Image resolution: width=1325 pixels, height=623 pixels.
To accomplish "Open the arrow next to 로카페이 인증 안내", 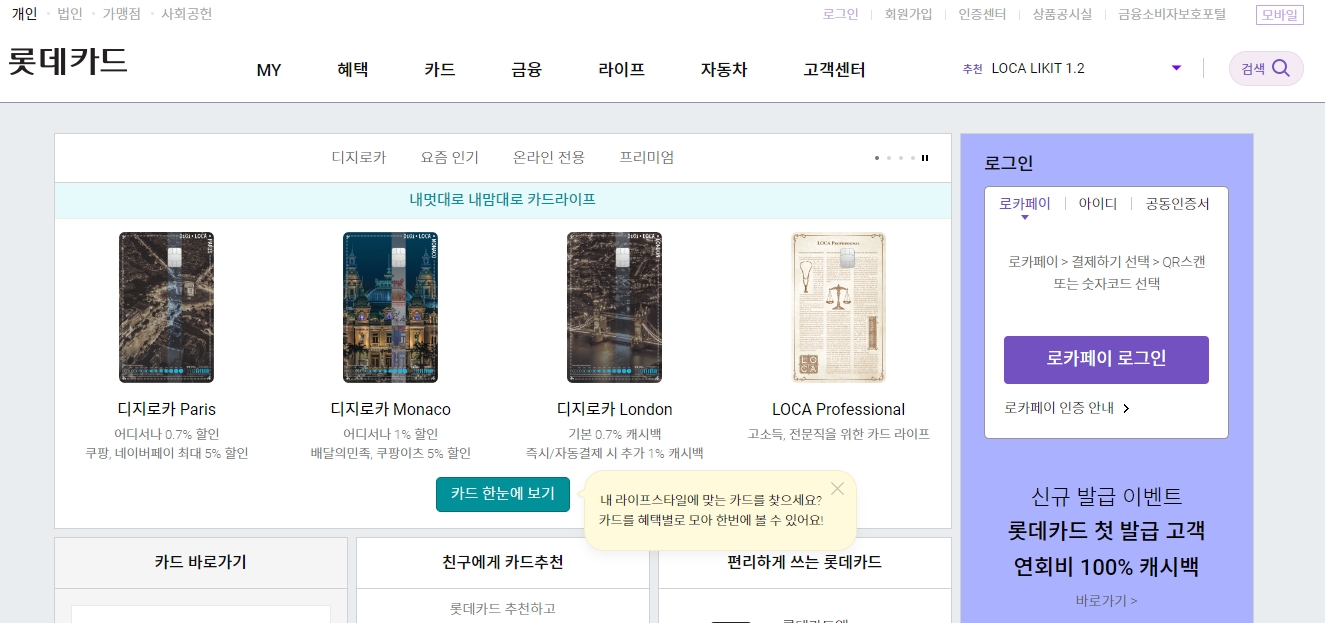I will (1126, 408).
